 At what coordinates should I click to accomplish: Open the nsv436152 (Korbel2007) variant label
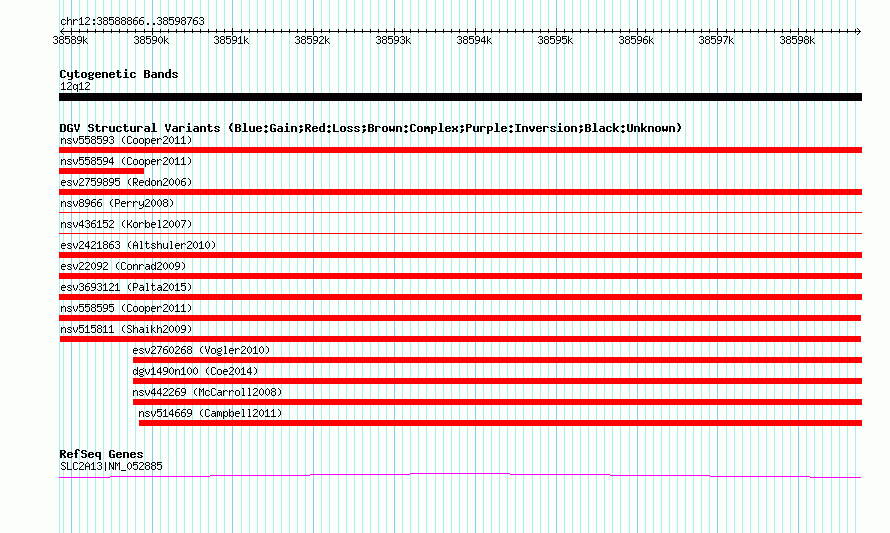tap(126, 224)
